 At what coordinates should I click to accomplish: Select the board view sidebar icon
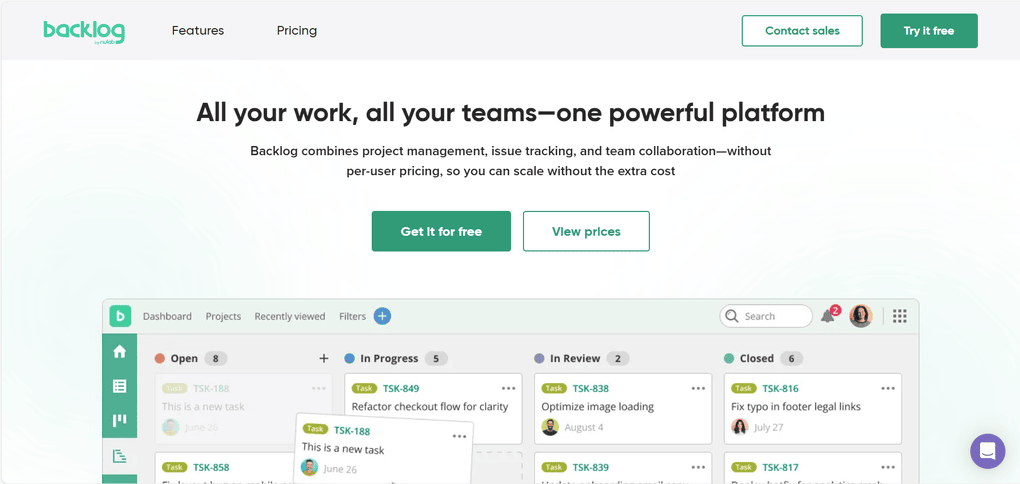pos(119,421)
